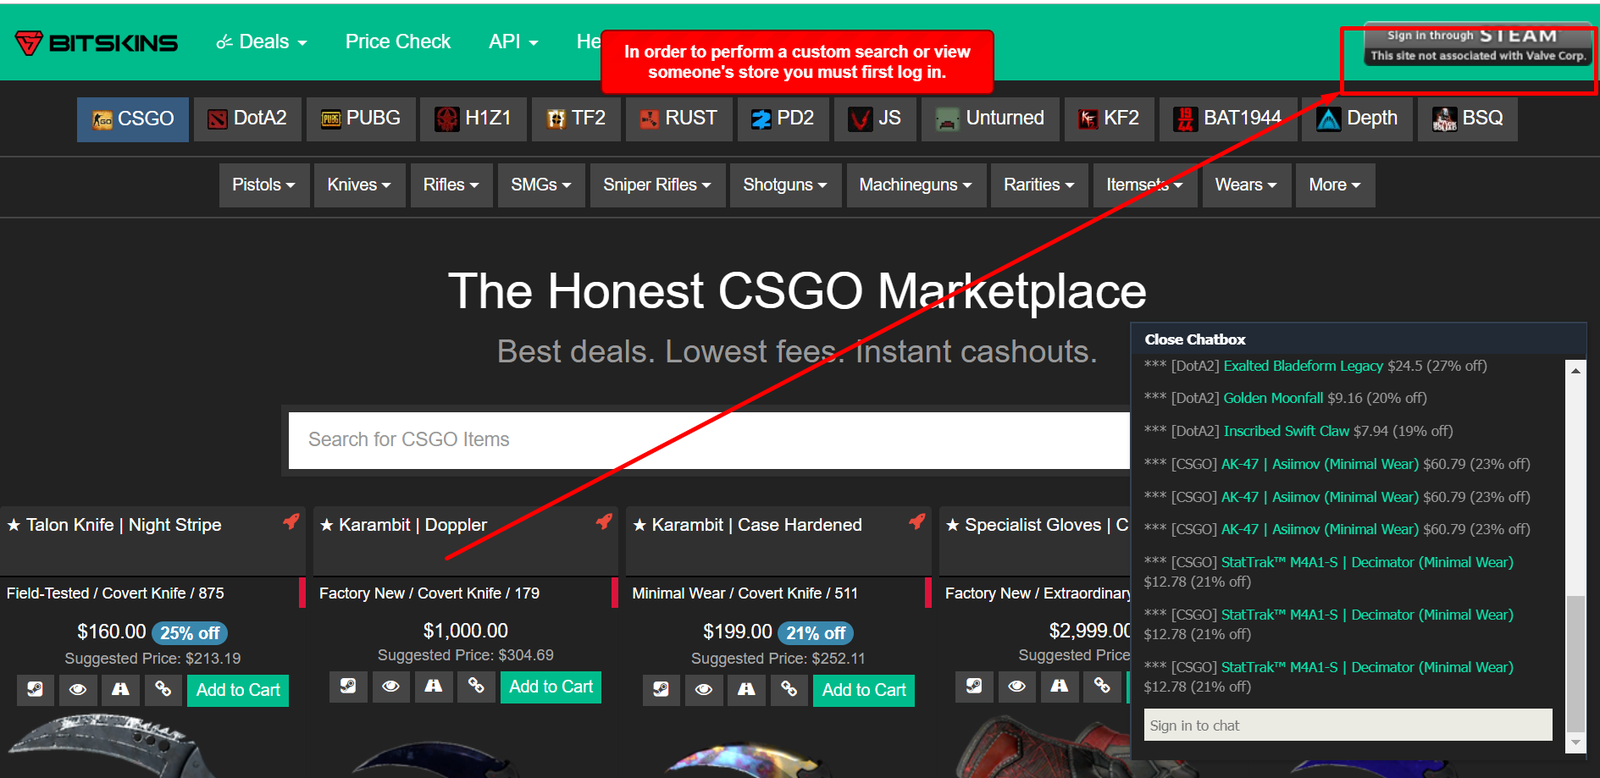Click road icon on Karambit Case Hardened card
This screenshot has width=1600, height=778.
(x=747, y=689)
